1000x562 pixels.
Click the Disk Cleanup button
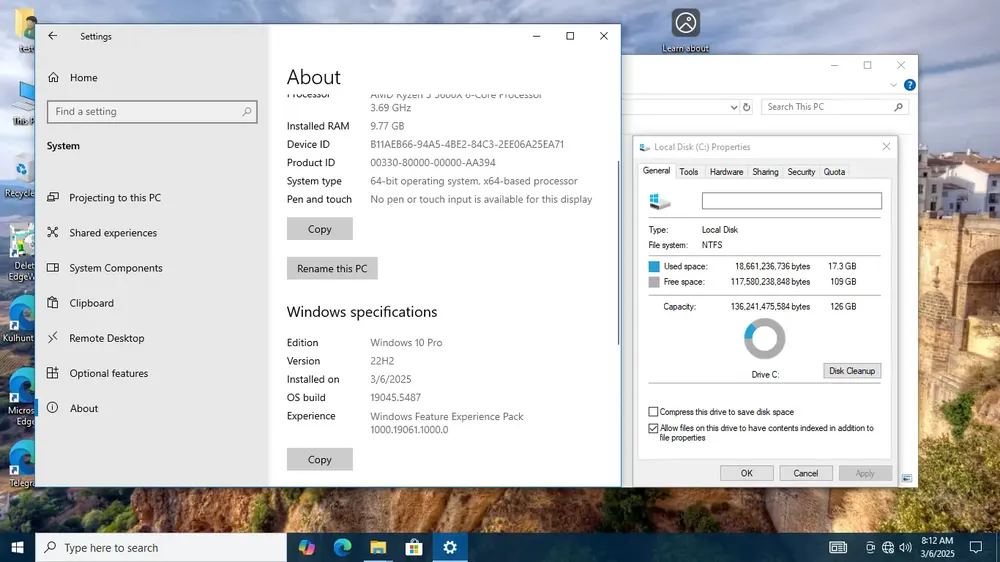(x=852, y=371)
